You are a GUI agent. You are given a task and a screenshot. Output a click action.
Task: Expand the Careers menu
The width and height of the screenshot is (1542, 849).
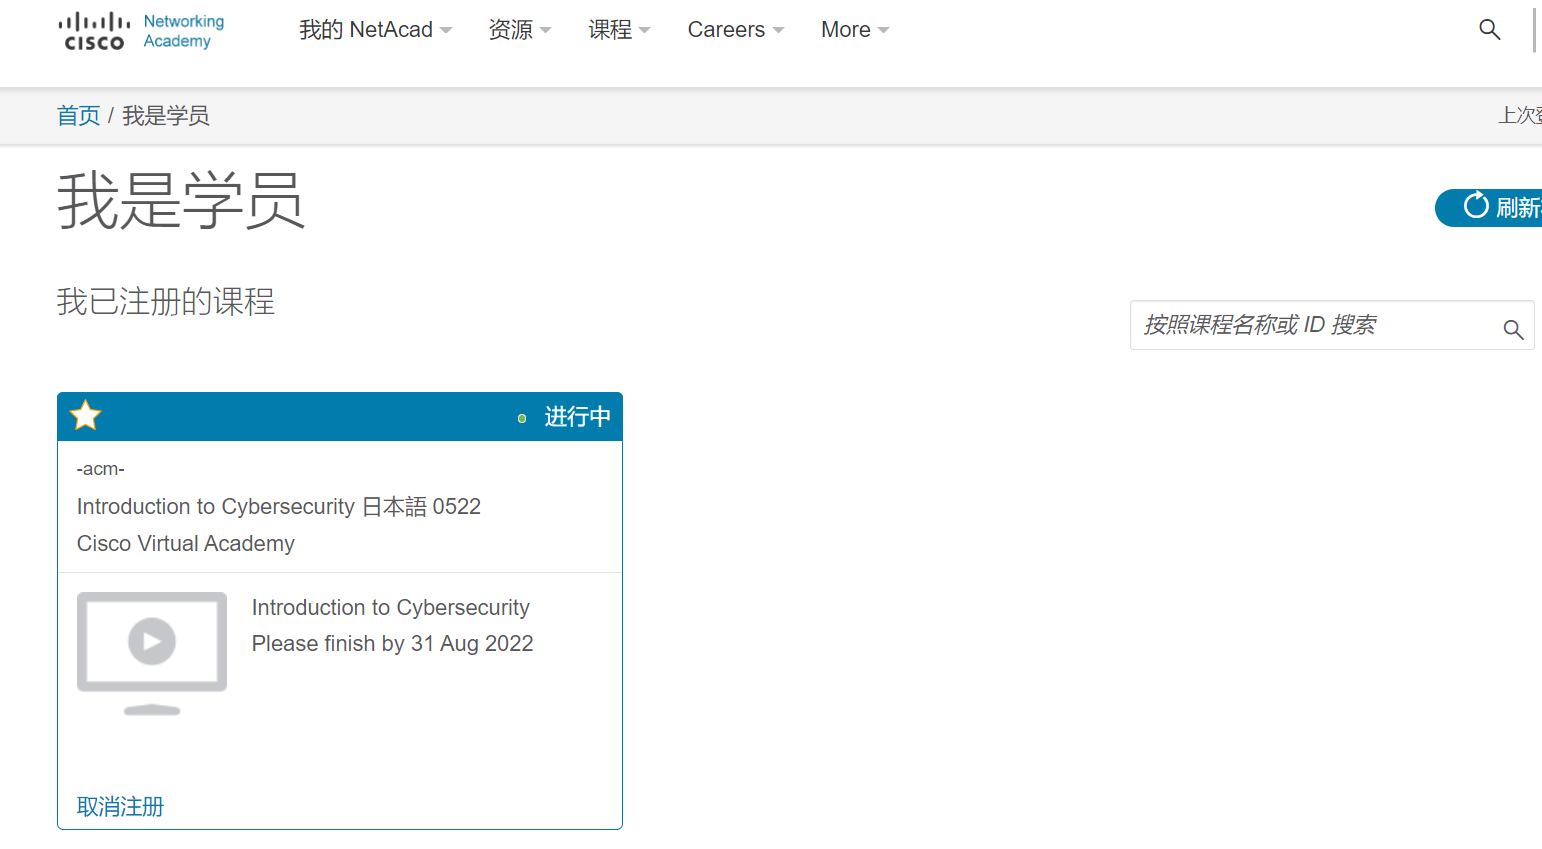click(735, 30)
